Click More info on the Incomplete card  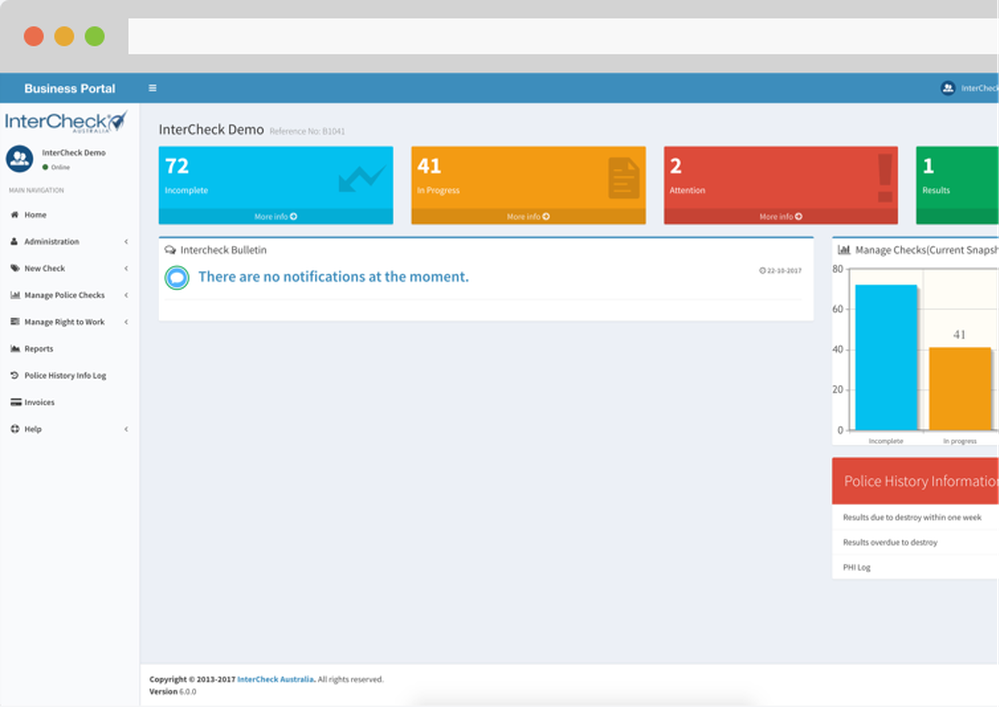tap(276, 217)
